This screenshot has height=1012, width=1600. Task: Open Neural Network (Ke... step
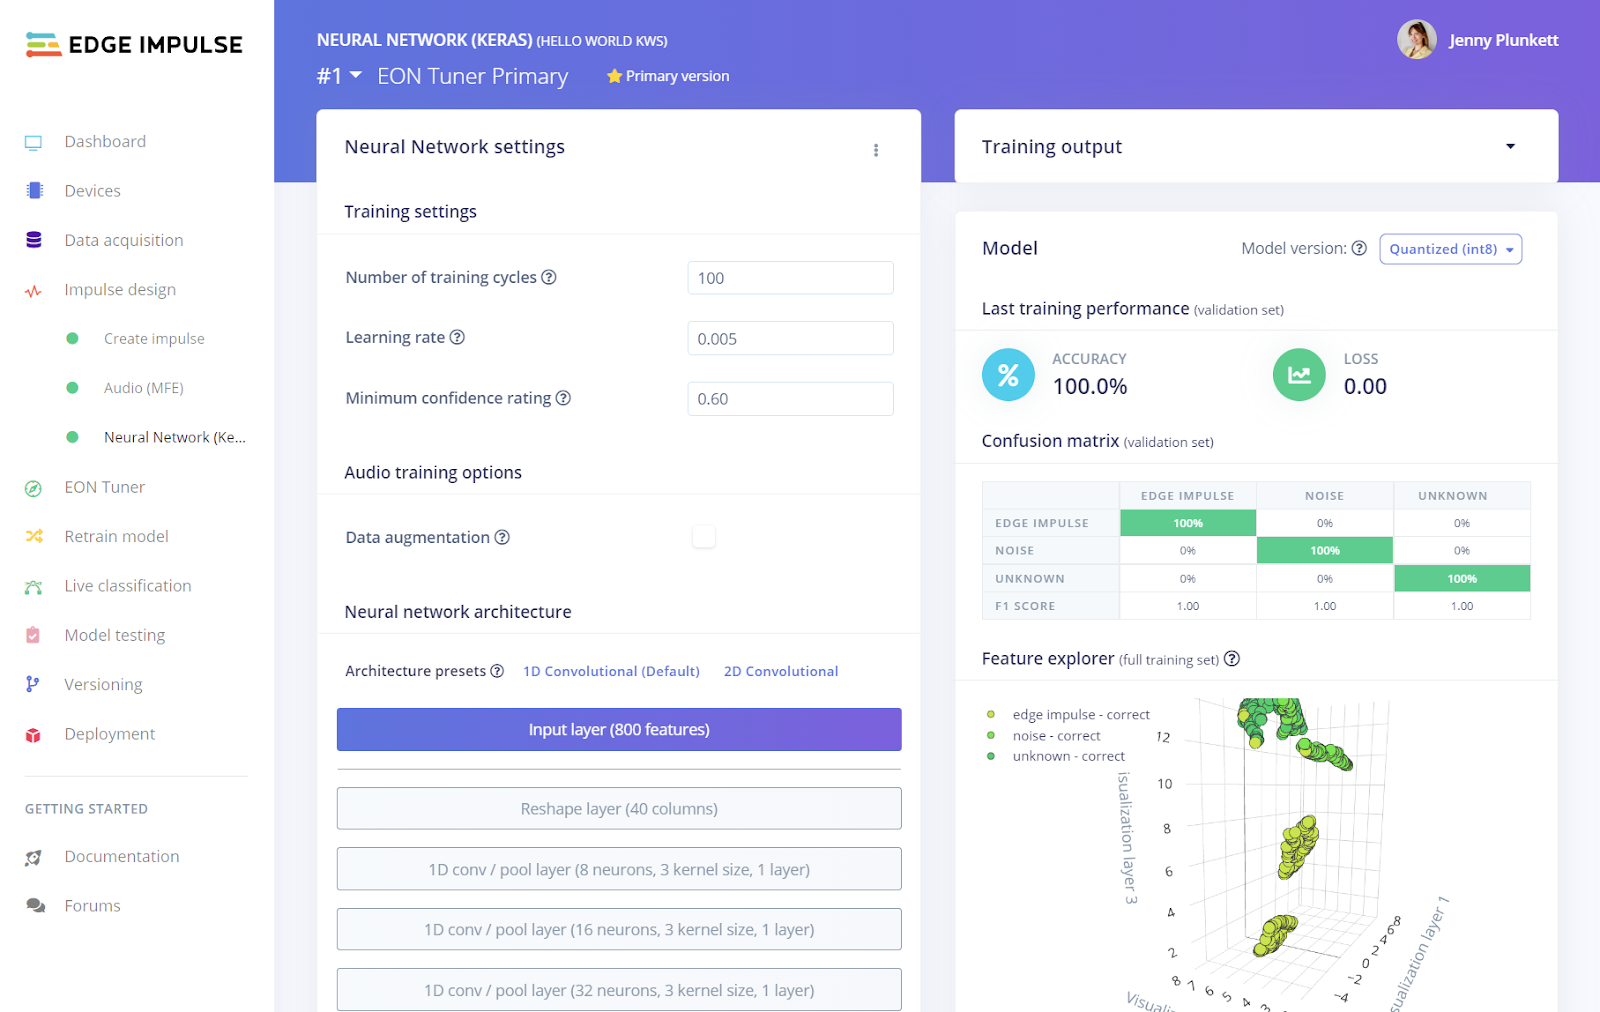click(175, 437)
